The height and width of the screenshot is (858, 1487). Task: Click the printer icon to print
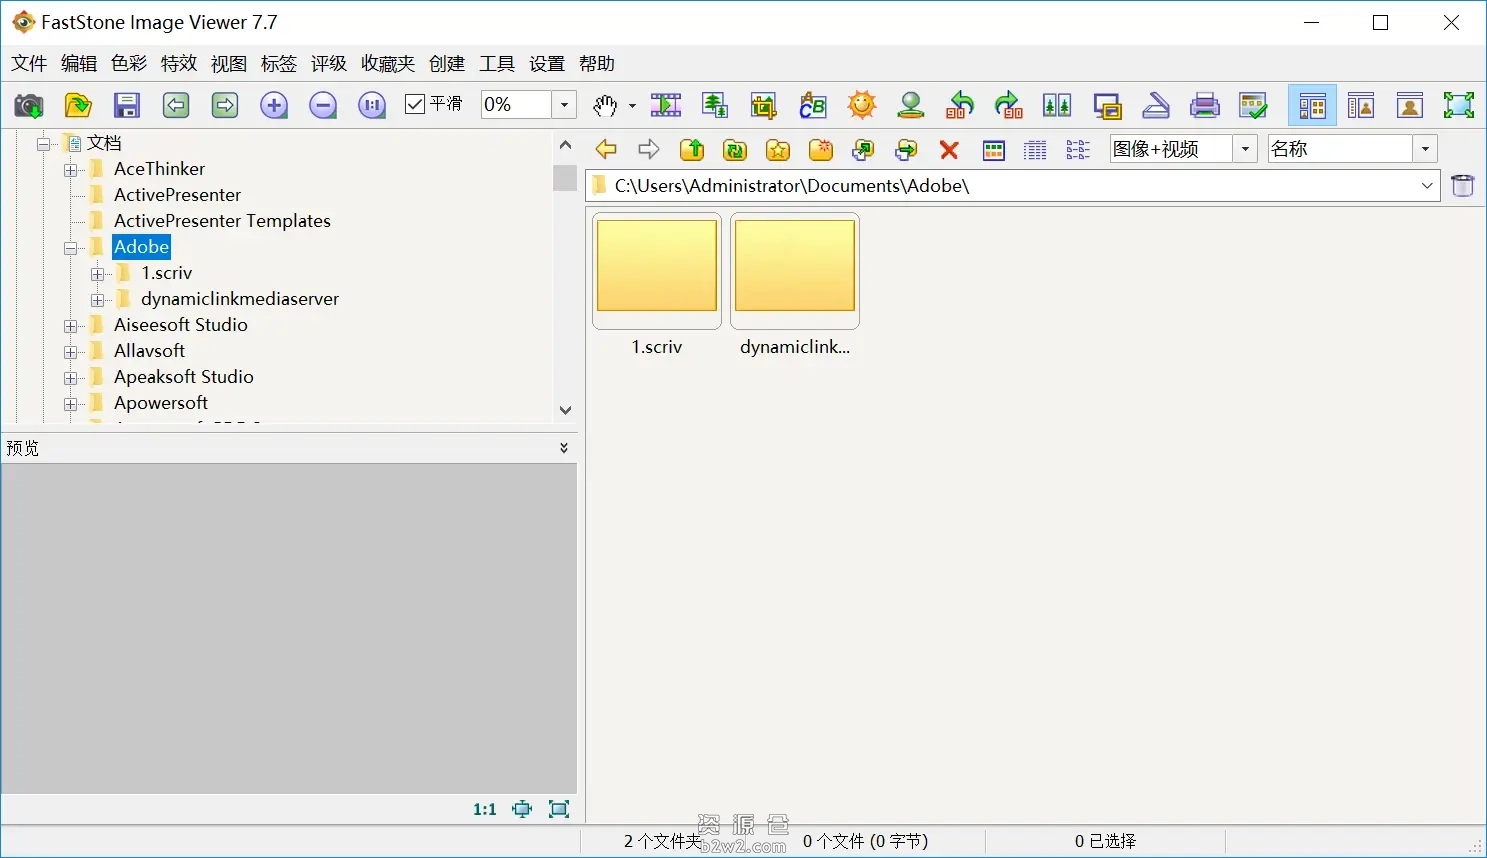[x=1205, y=105]
